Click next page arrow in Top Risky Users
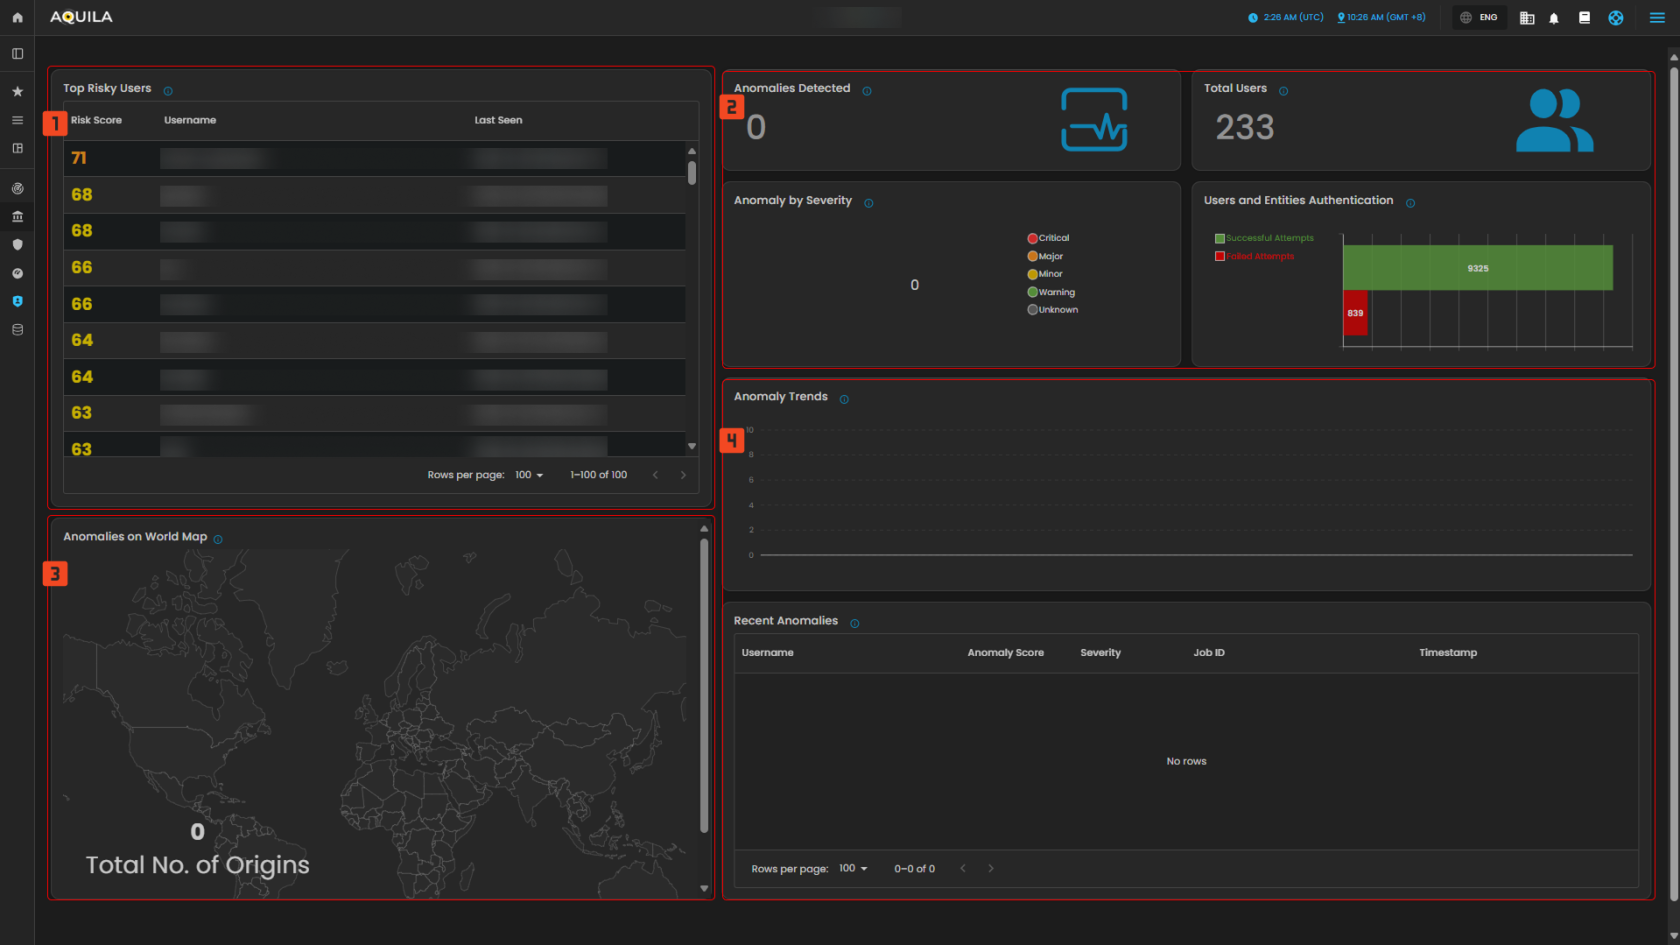Image resolution: width=1680 pixels, height=945 pixels. pyautogui.click(x=683, y=474)
